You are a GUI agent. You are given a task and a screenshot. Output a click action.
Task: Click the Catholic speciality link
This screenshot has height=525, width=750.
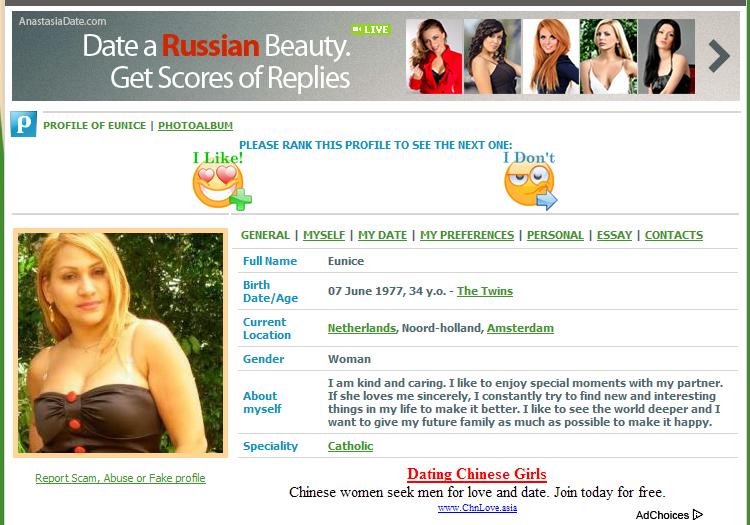pyautogui.click(x=350, y=446)
